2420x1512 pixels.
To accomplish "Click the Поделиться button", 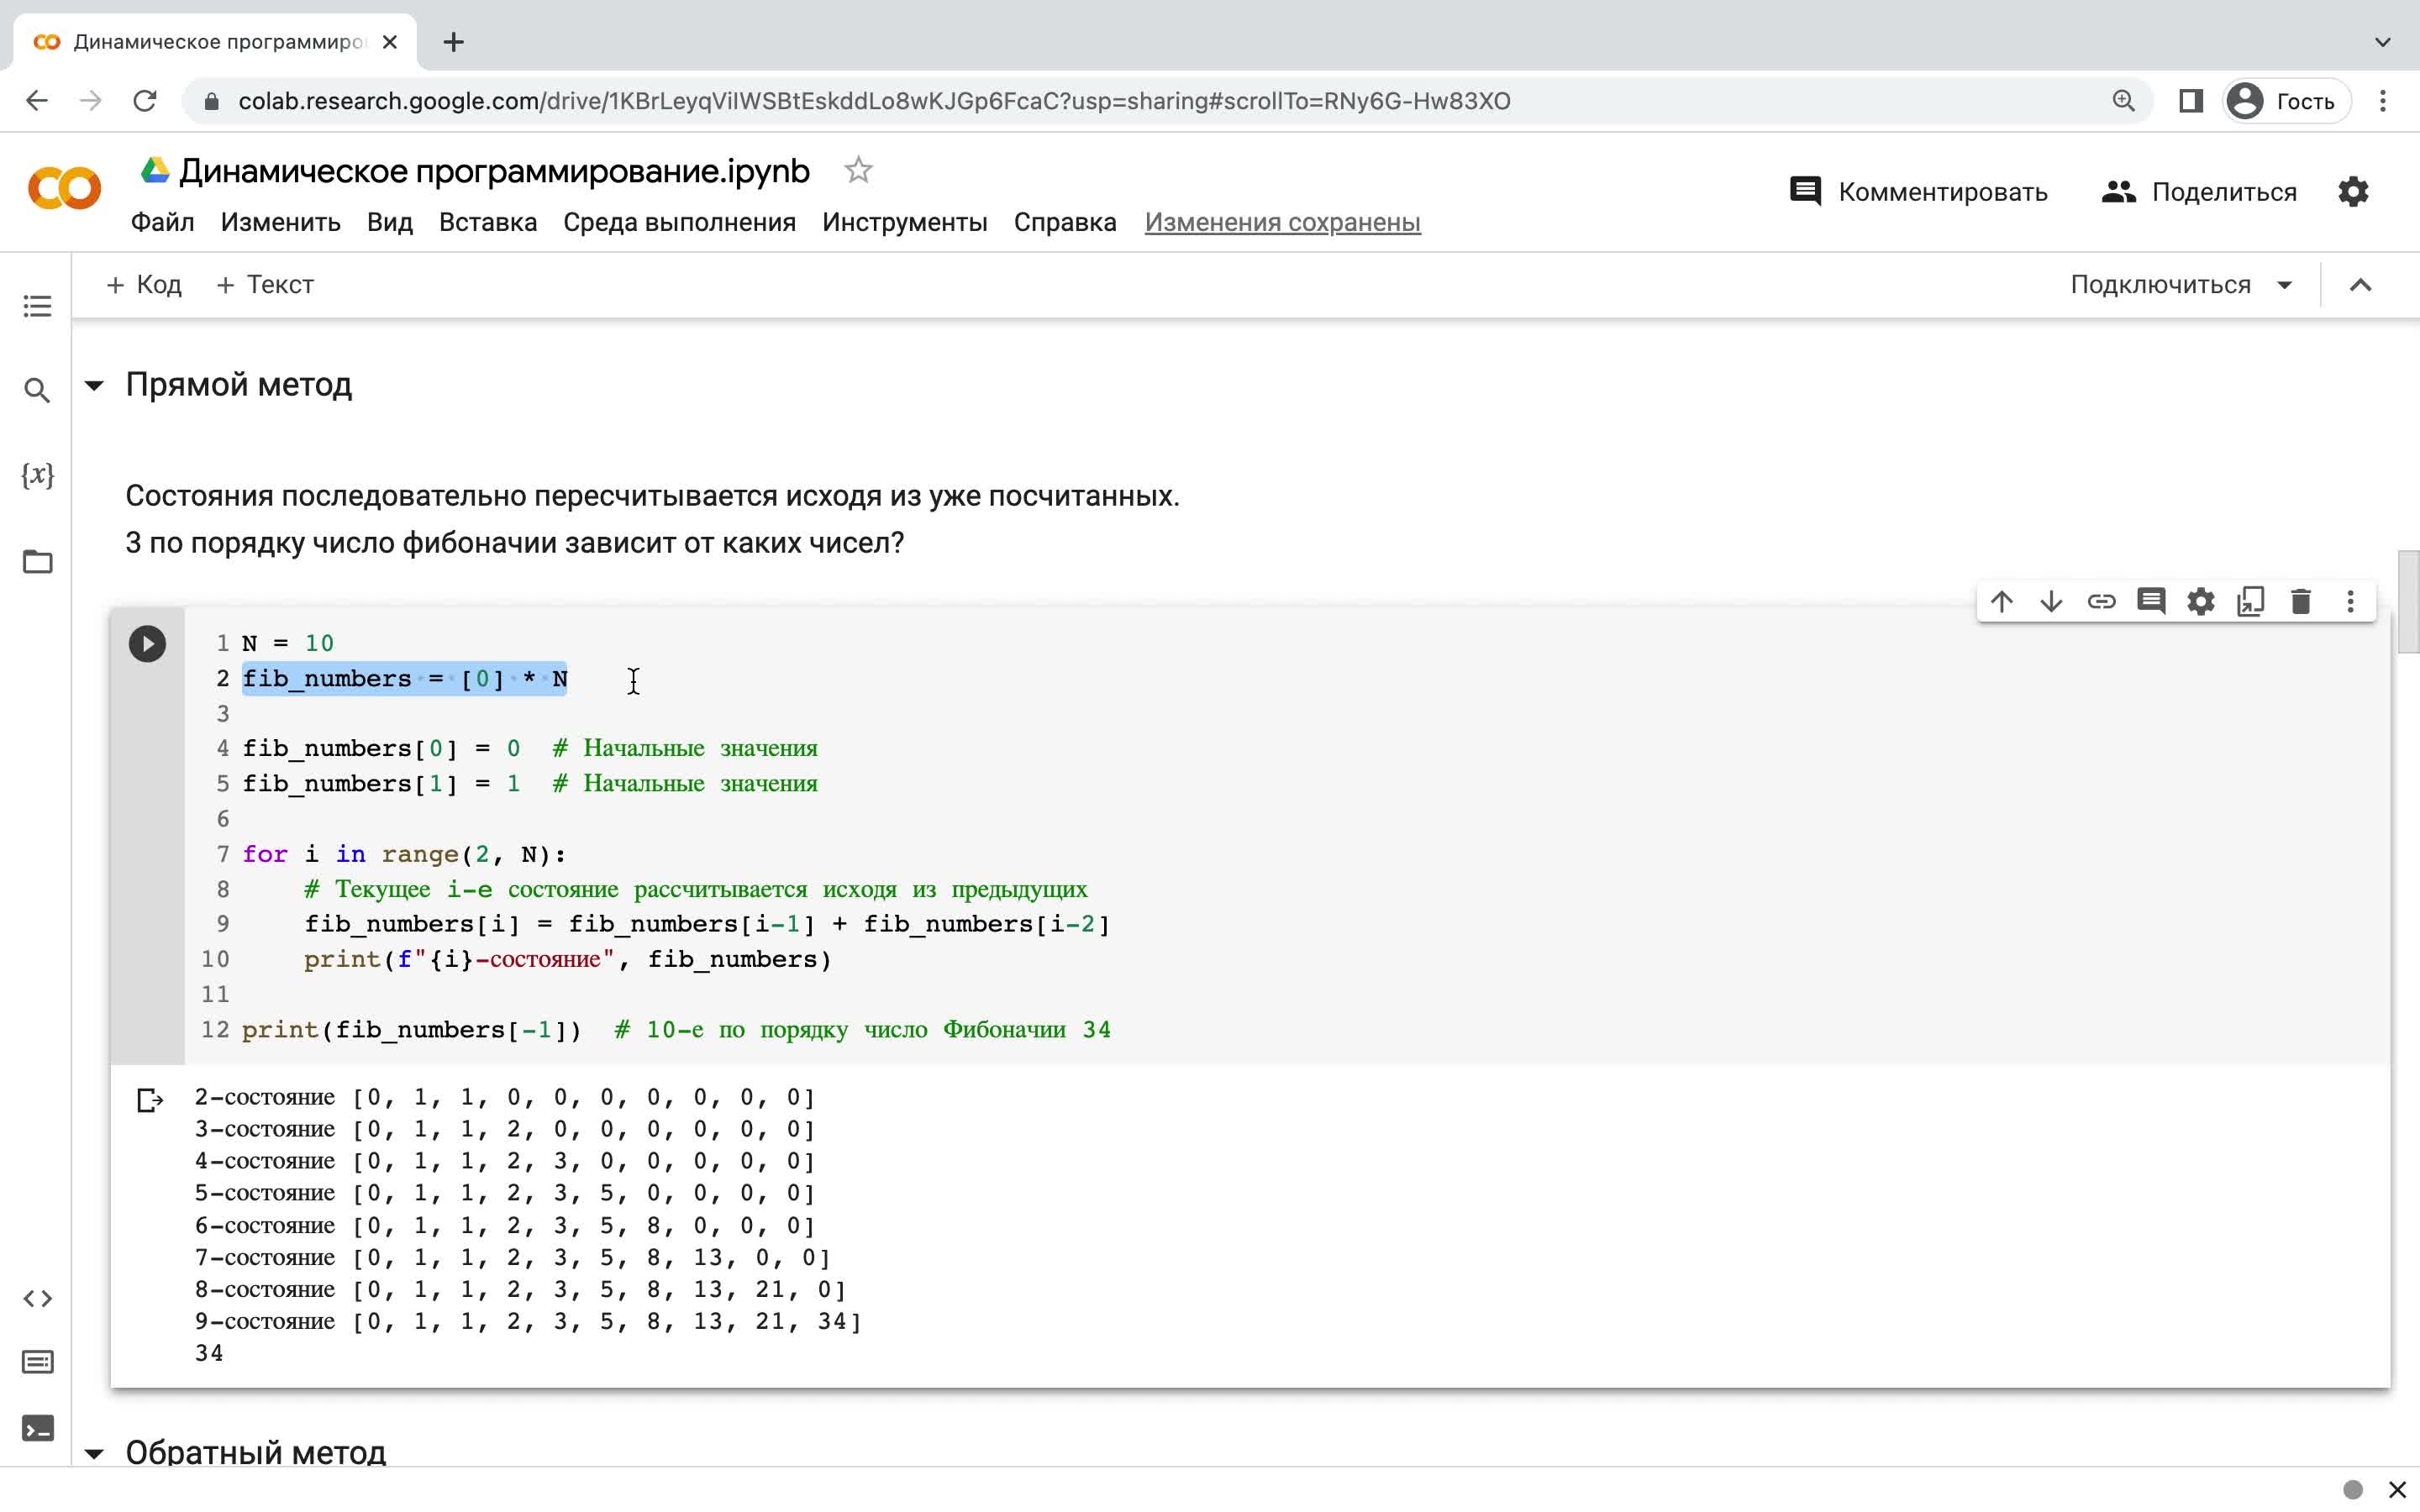I will click(x=2199, y=191).
